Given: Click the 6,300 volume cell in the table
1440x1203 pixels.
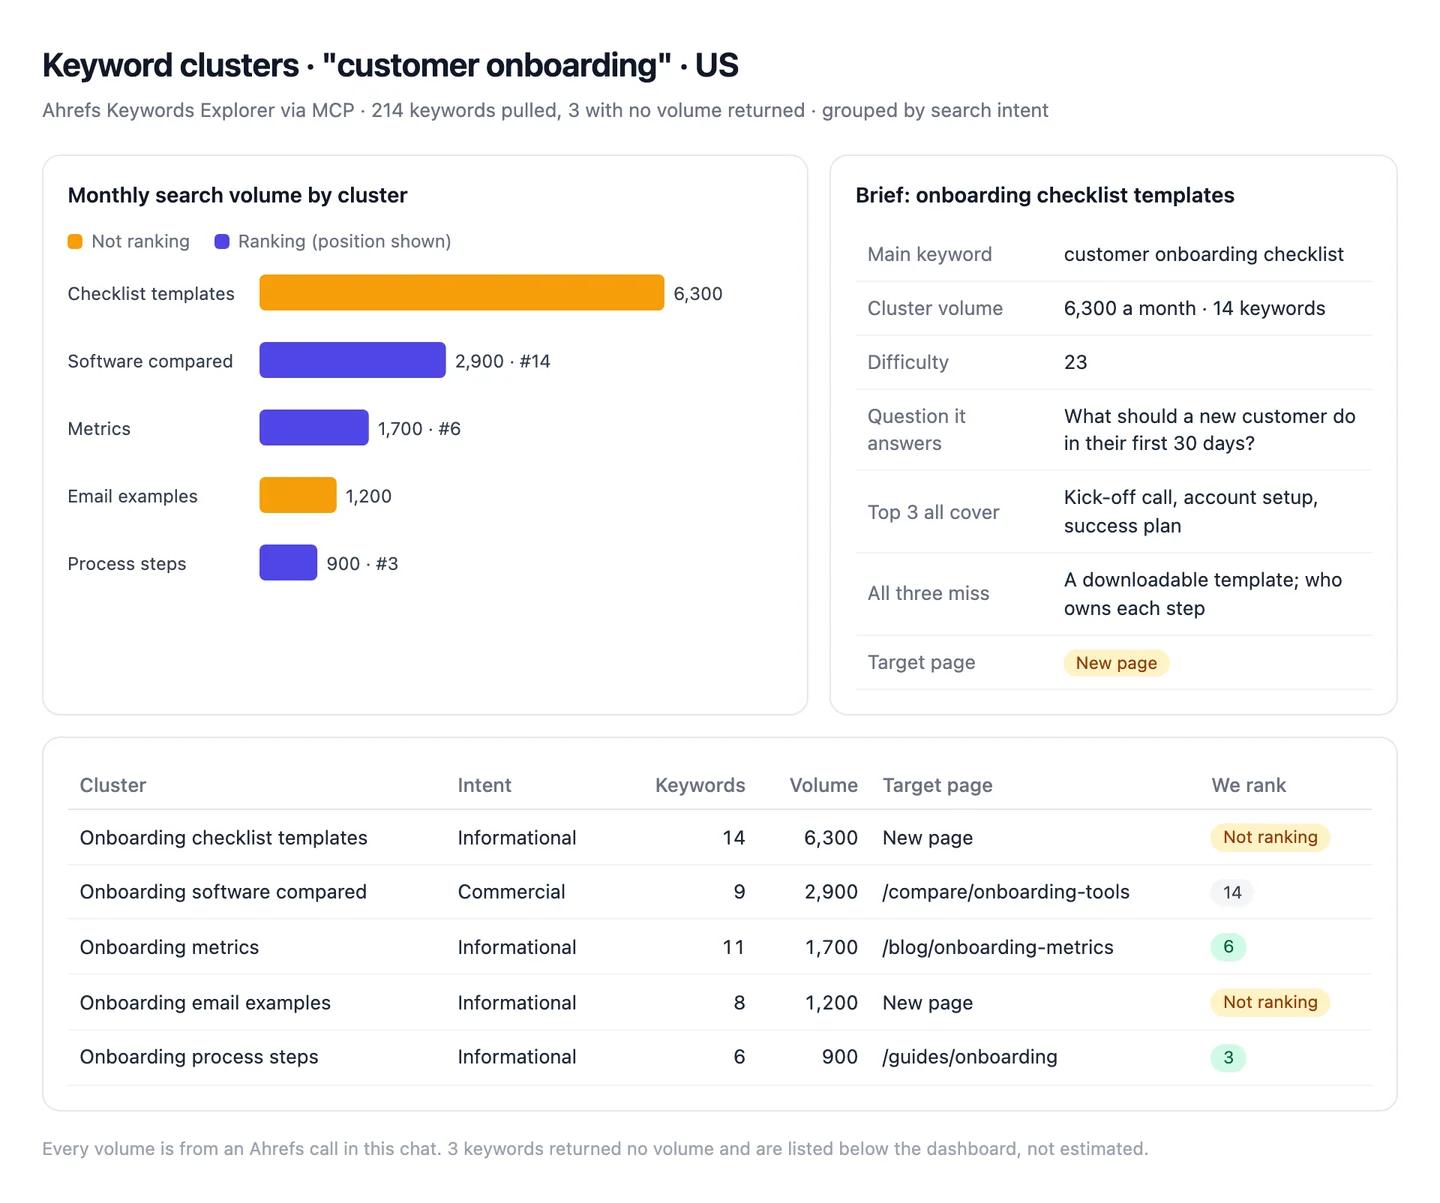Looking at the screenshot, I should tap(831, 838).
